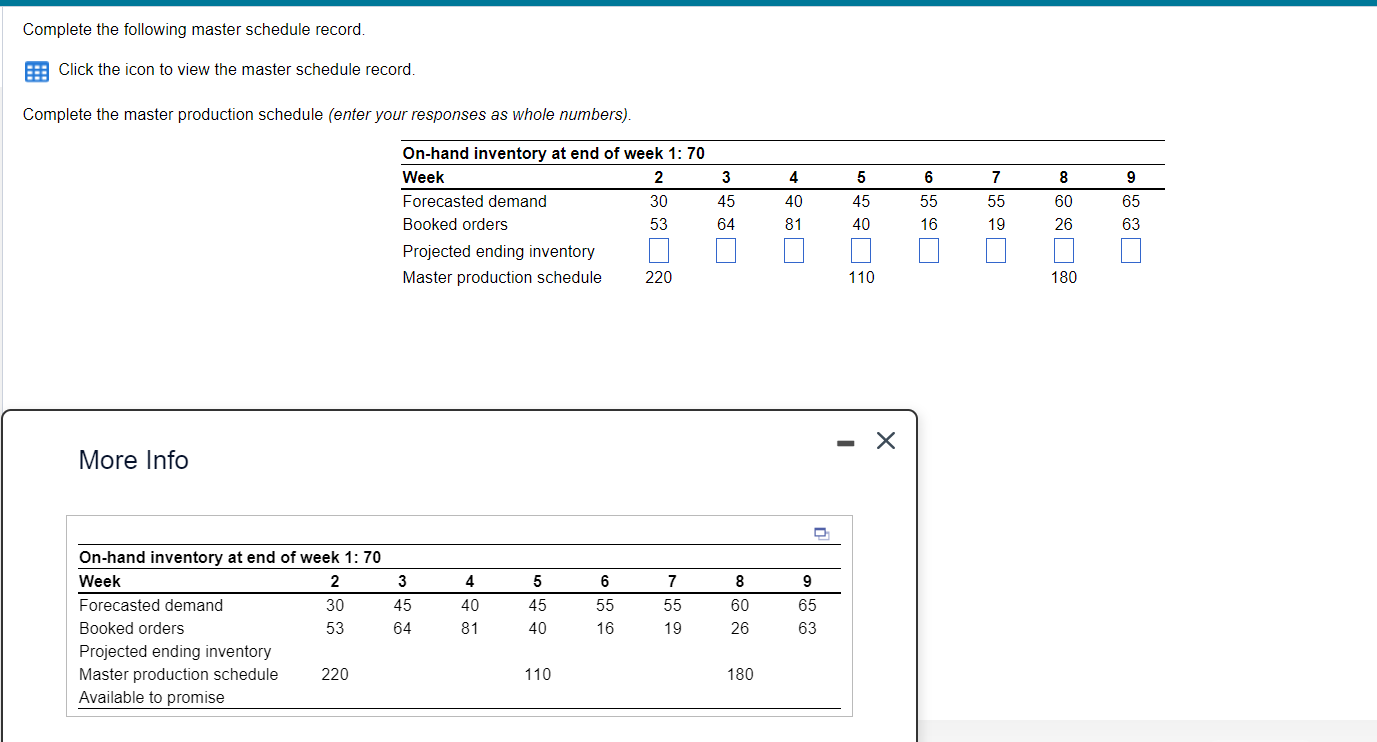
Task: Click the projected ending inventory box for week 3
Action: 725,250
